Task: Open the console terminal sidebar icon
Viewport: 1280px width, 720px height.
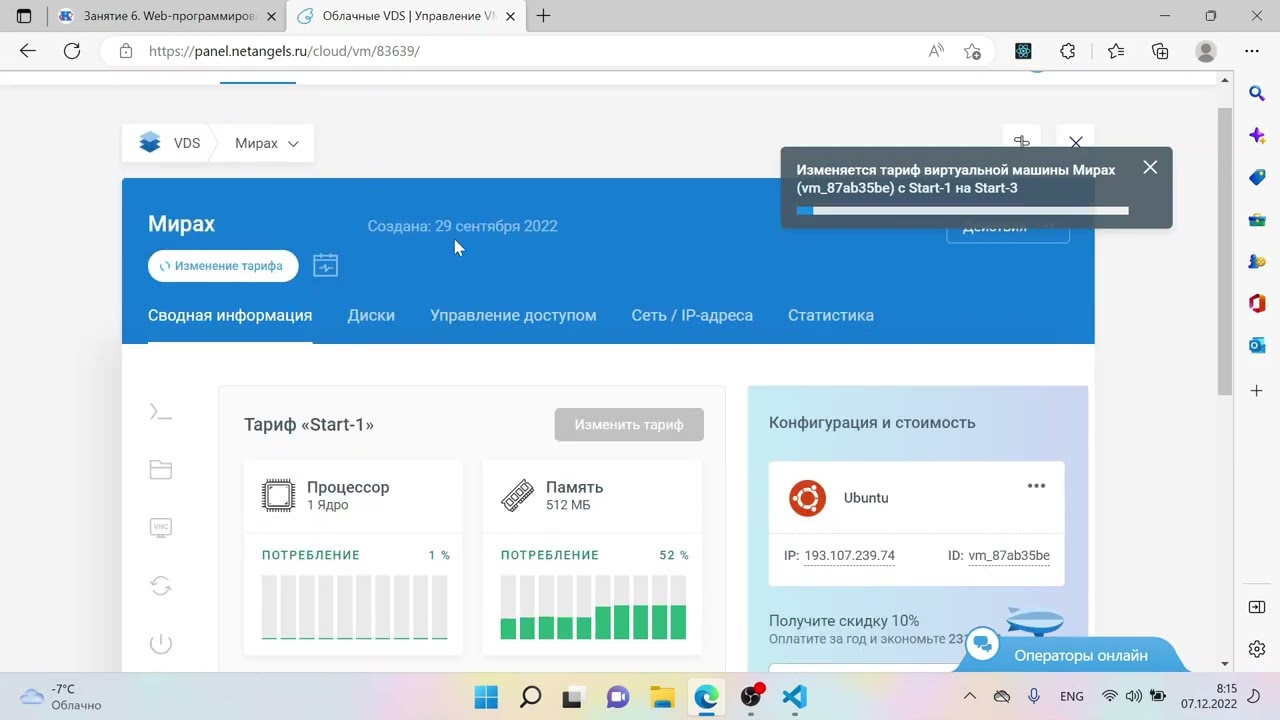Action: click(160, 412)
